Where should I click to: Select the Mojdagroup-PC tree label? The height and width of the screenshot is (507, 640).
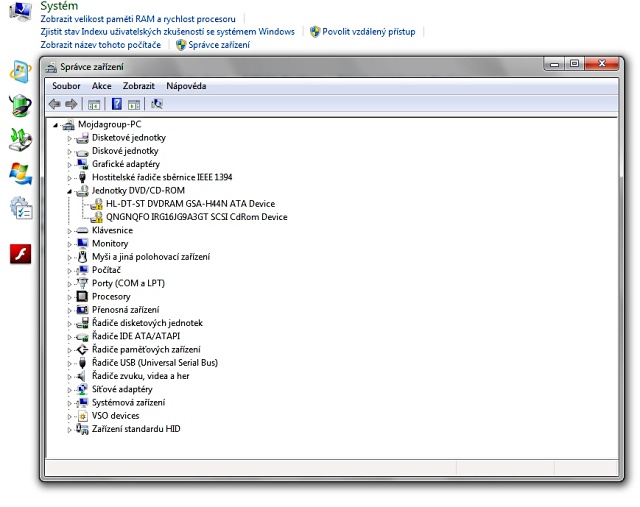pyautogui.click(x=109, y=125)
